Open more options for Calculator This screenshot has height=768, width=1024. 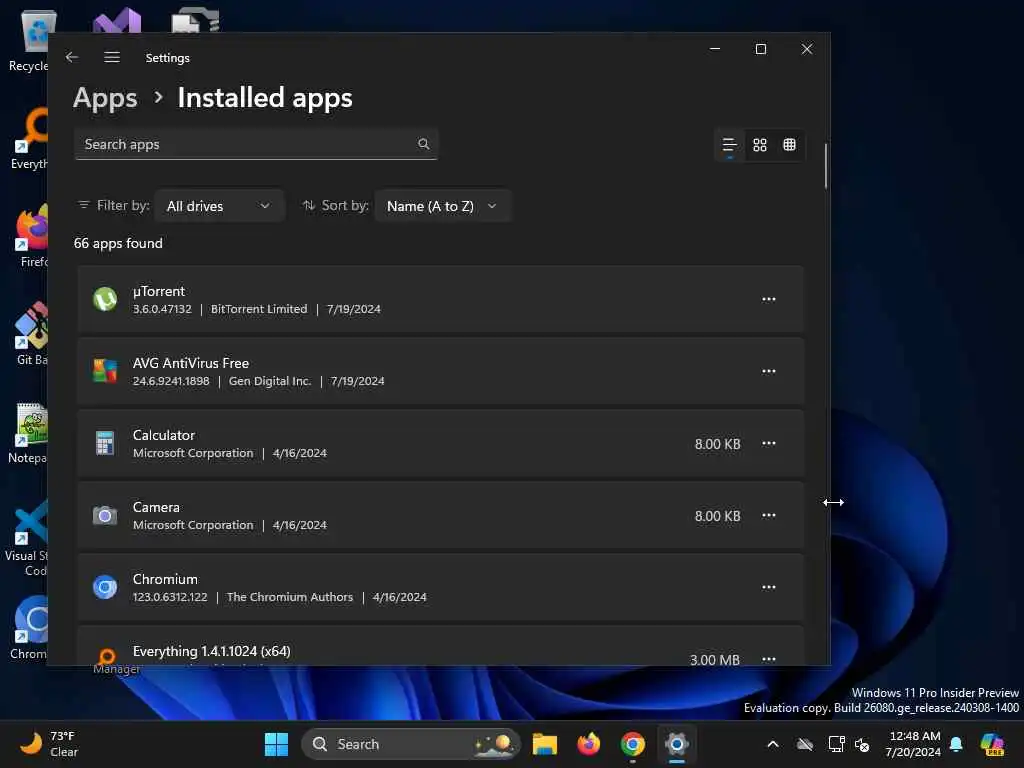[769, 443]
